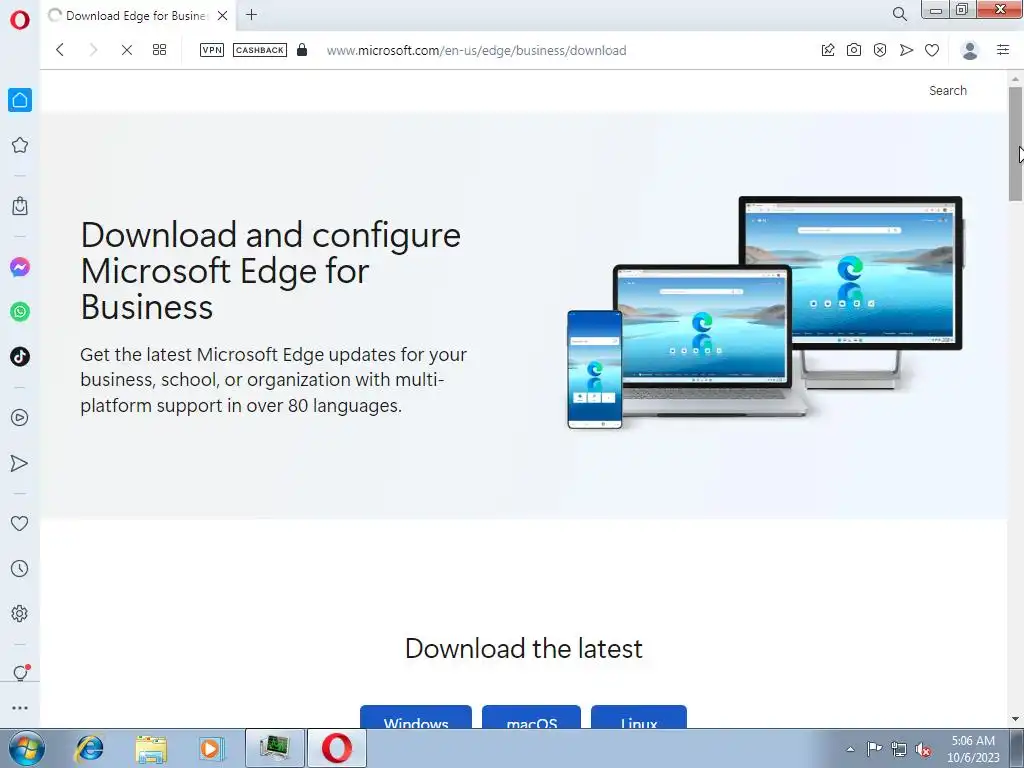Open Speed Dial grid icon
Screen dimensions: 1024x768
click(159, 50)
